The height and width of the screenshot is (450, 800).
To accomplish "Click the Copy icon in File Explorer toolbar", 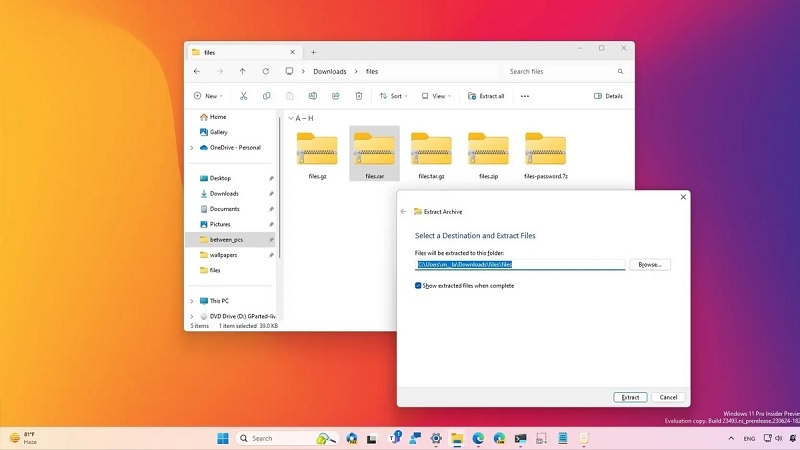I will click(x=266, y=96).
